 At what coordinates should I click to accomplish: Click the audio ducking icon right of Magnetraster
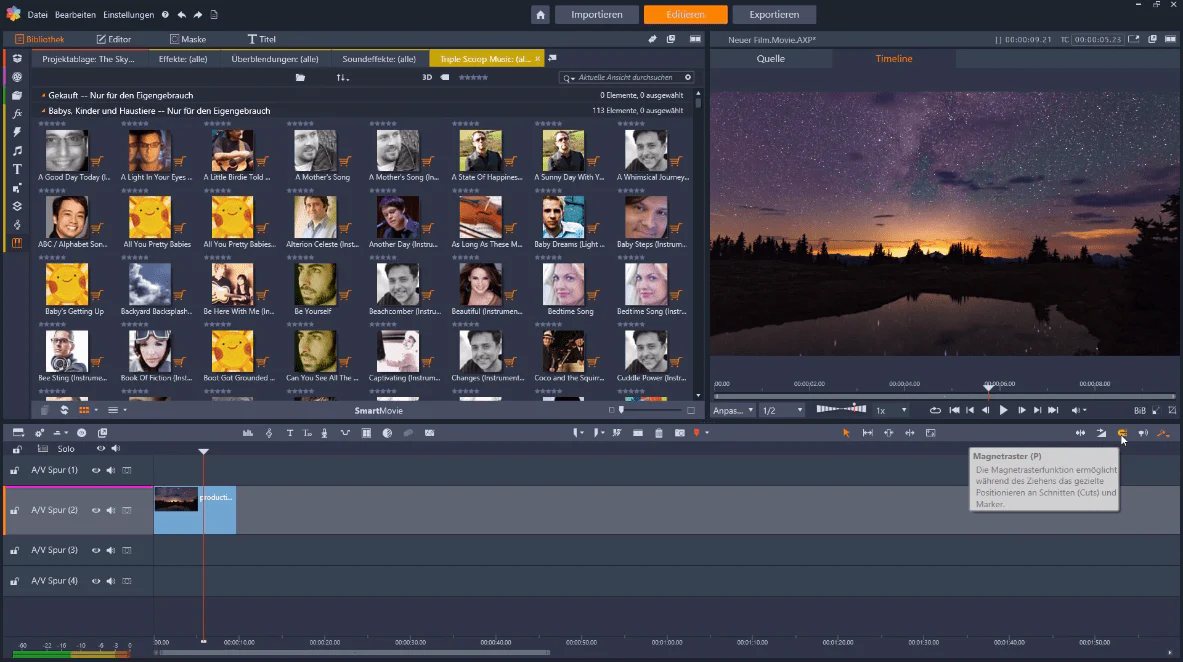click(x=1143, y=433)
